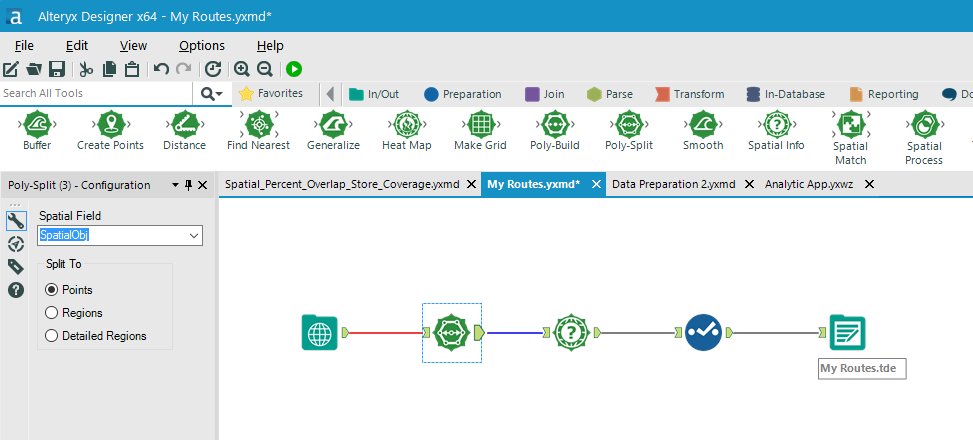The image size is (973, 440).
Task: Open the In-Database tool category
Action: tap(786, 94)
